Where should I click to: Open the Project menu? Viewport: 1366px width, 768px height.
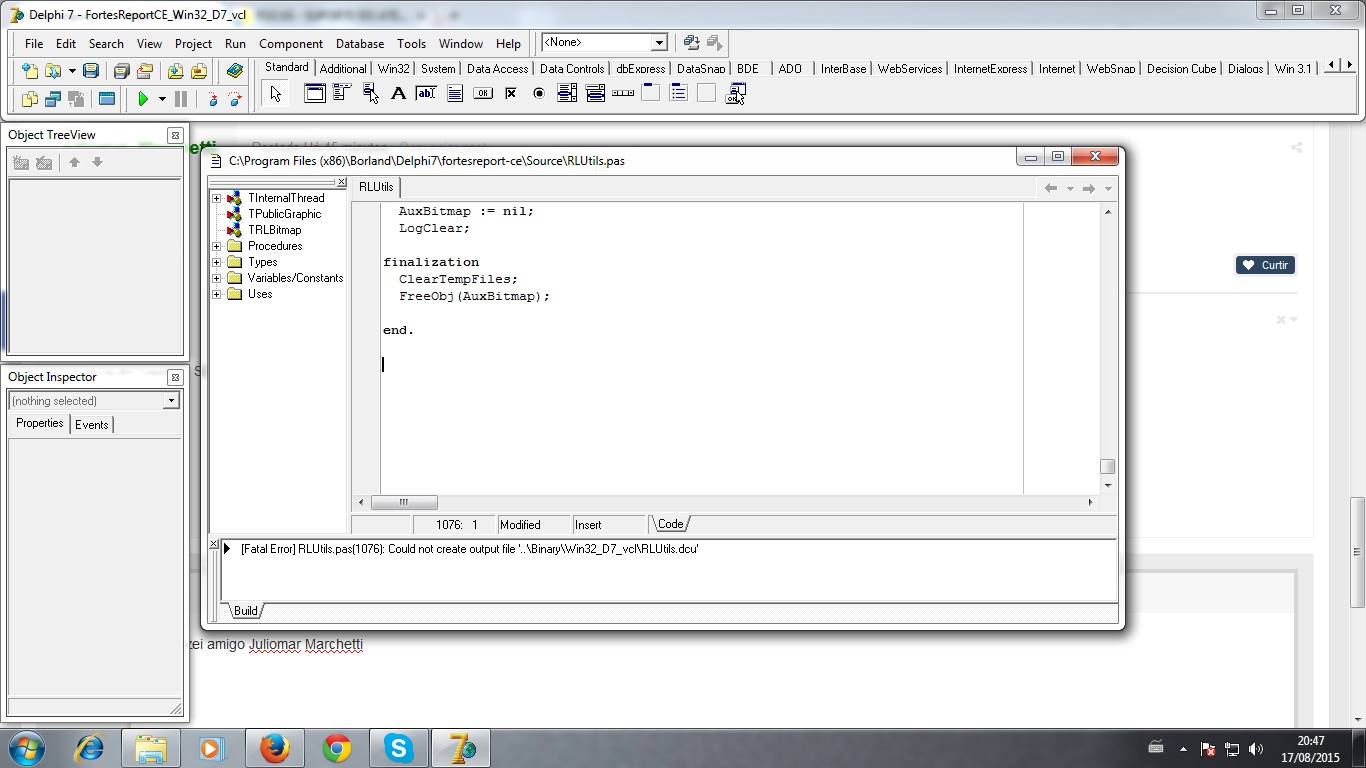[x=193, y=44]
